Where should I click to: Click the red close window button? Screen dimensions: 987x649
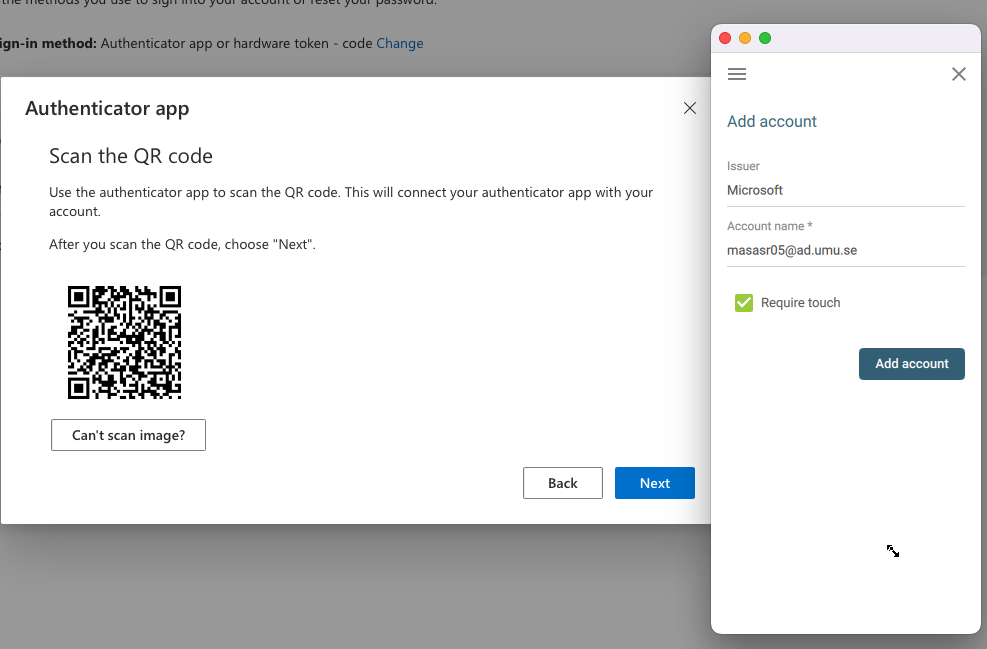pos(725,38)
